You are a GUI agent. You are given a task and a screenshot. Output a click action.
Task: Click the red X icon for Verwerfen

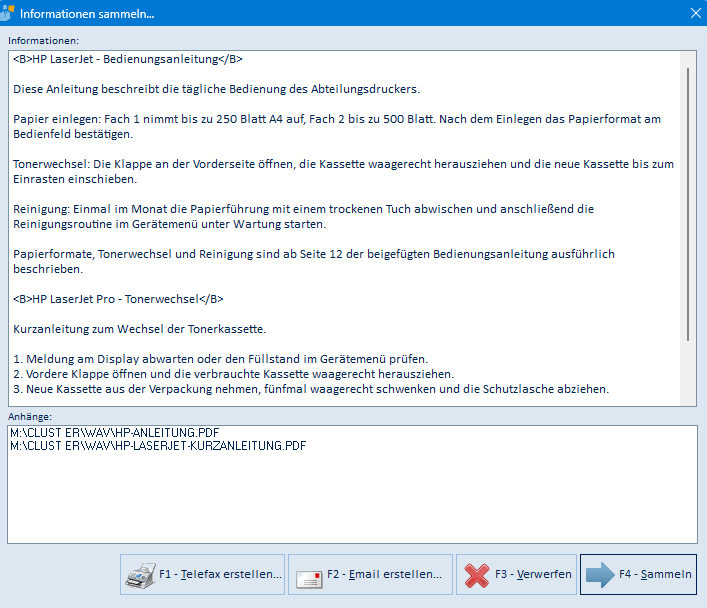point(477,576)
